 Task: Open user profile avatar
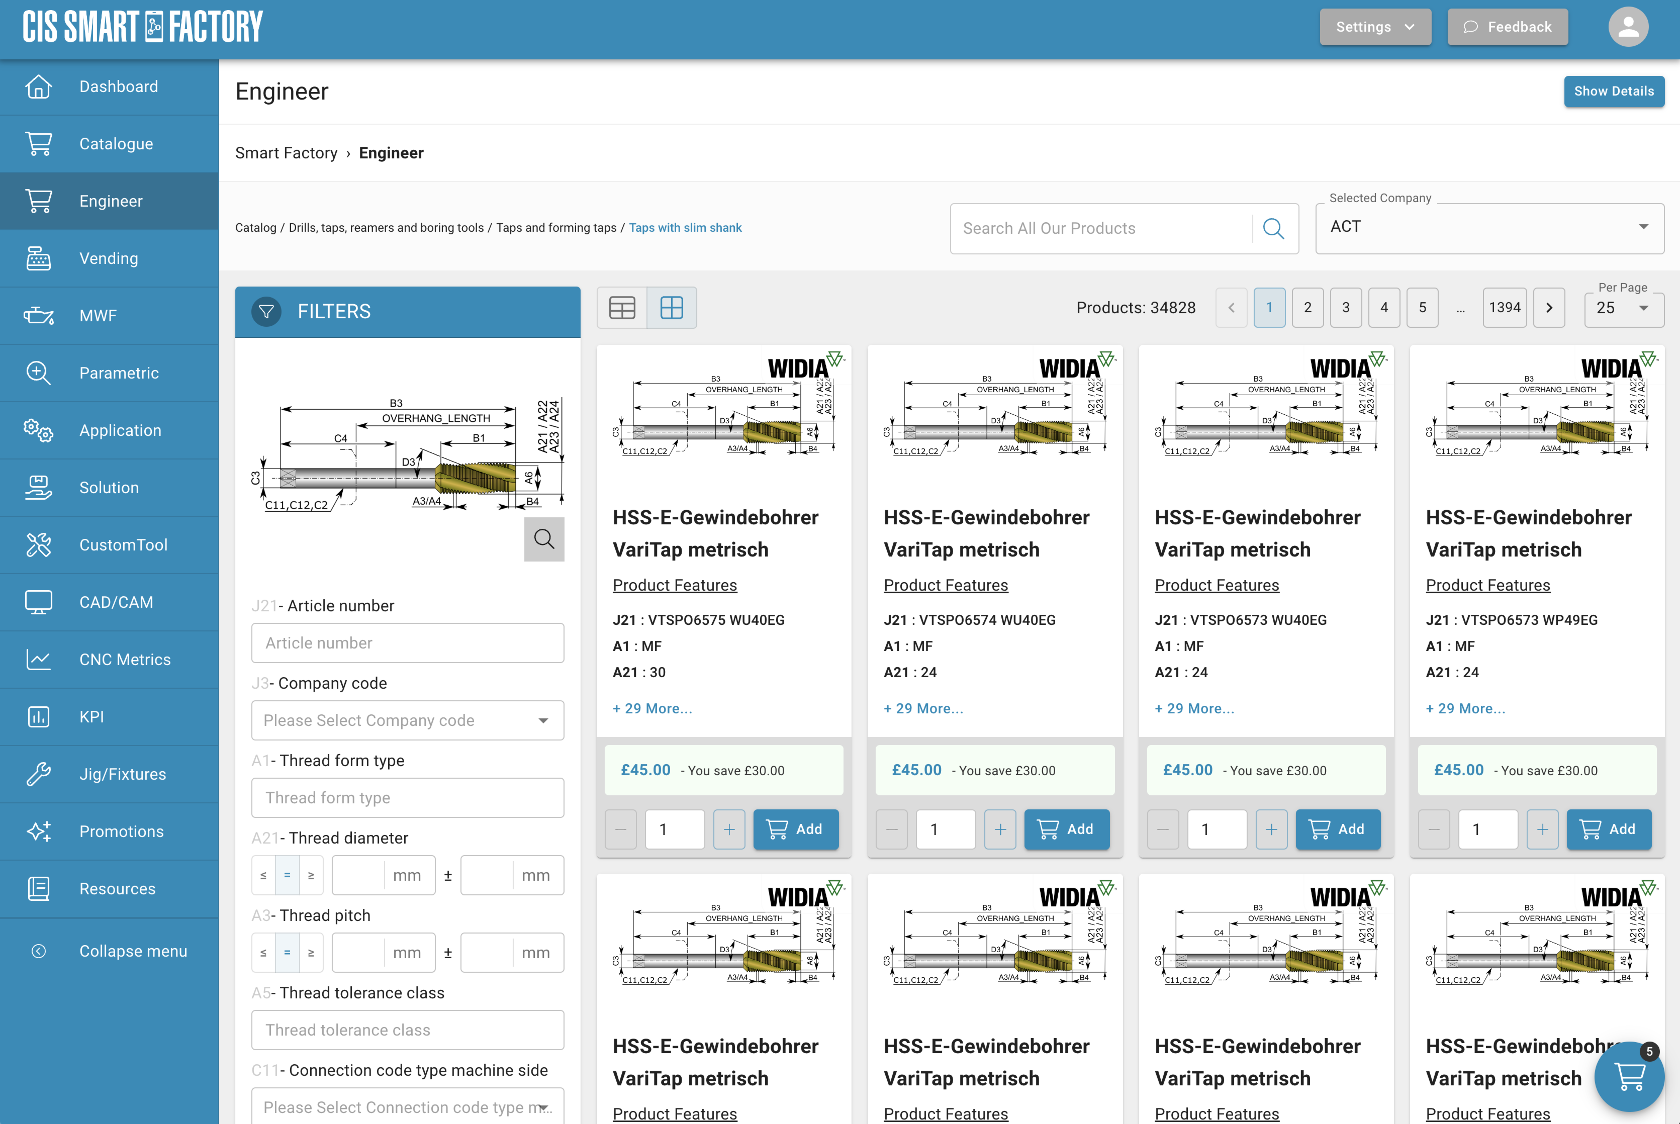[1628, 27]
